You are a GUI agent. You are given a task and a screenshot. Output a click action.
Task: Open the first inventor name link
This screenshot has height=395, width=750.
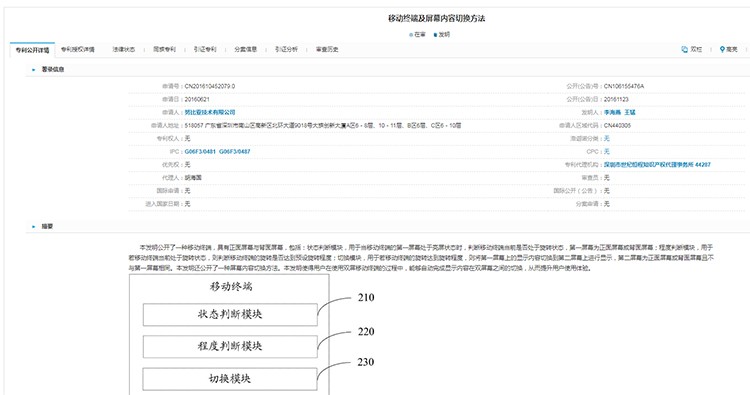[612, 112]
